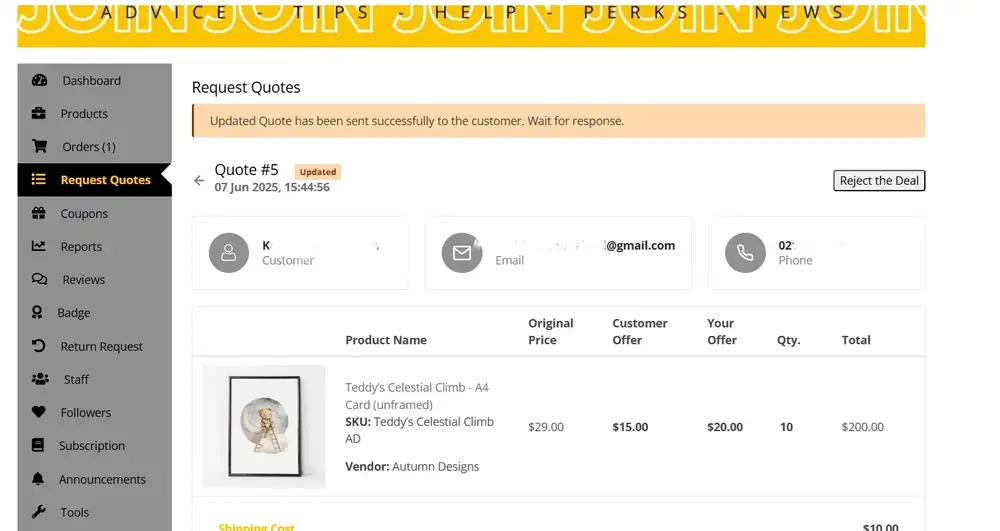The width and height of the screenshot is (1000, 531).
Task: Click the Request Quotes page heading
Action: point(246,87)
